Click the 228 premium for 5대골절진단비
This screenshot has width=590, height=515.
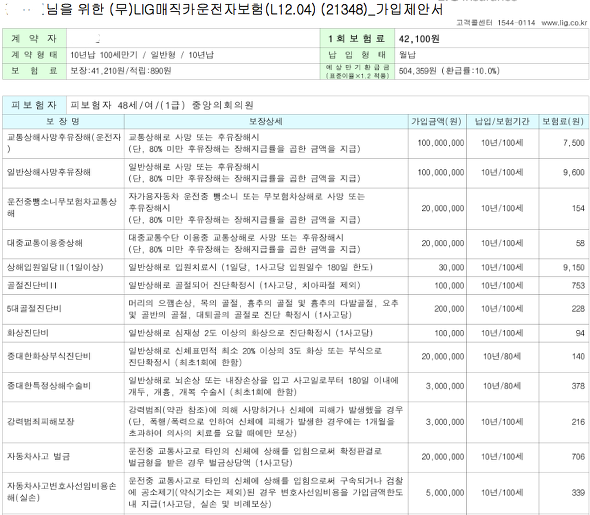(x=578, y=309)
